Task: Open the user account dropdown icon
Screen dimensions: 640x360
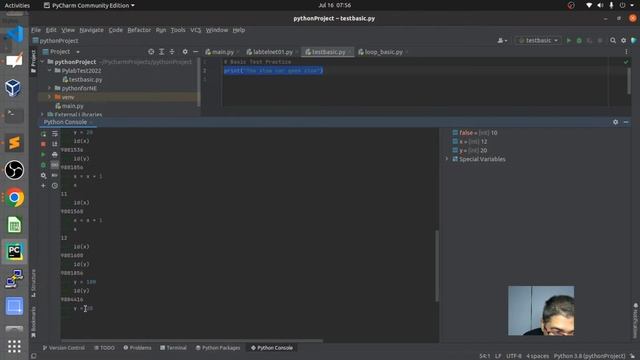Action: (x=502, y=40)
